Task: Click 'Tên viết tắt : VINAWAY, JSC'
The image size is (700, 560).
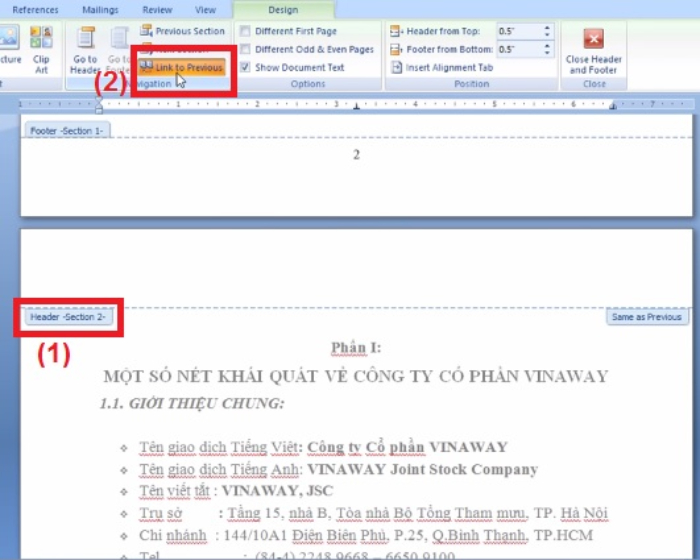Action: click(236, 491)
